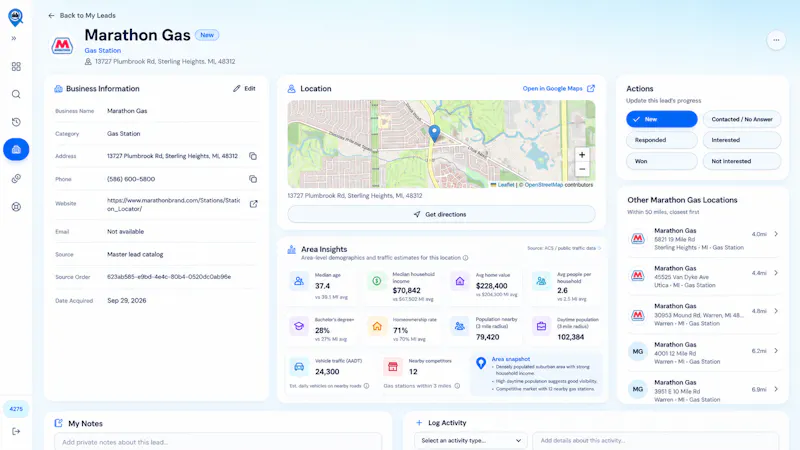Click the Avg home value icon
Image resolution: width=800 pixels, height=450 pixels.
tap(460, 281)
